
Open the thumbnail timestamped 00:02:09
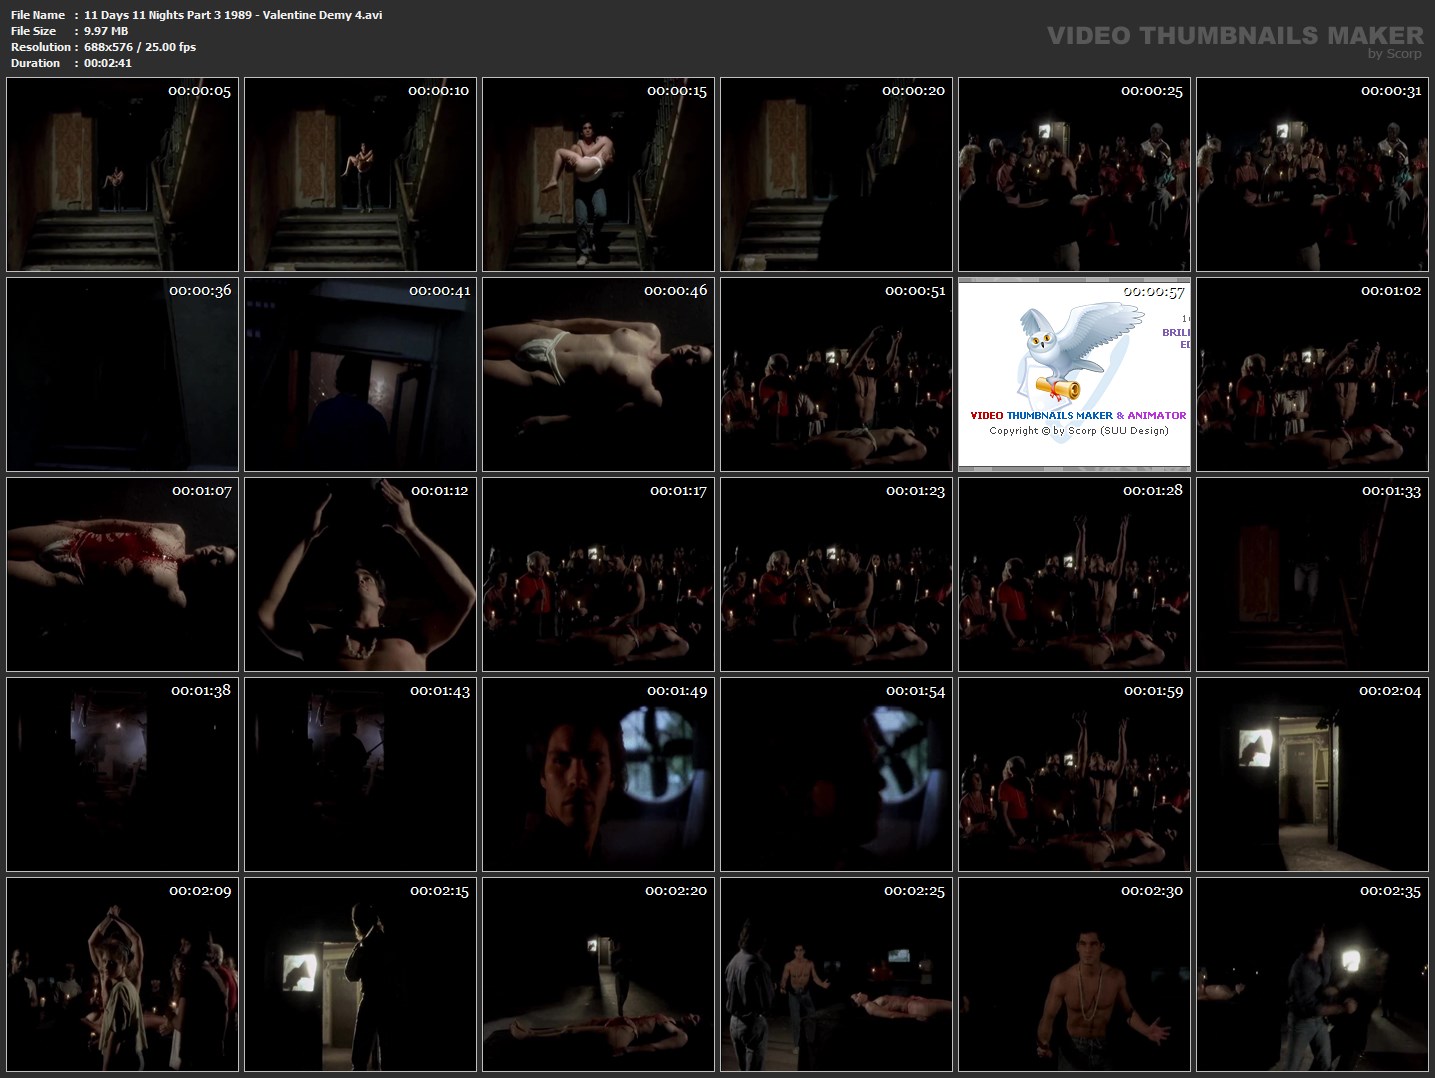pos(122,974)
